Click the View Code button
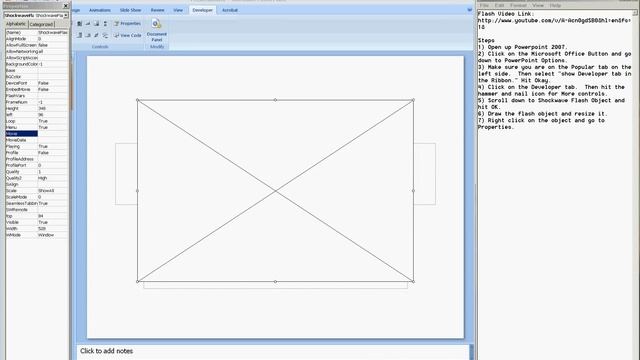The height and width of the screenshot is (360, 640). click(x=127, y=36)
